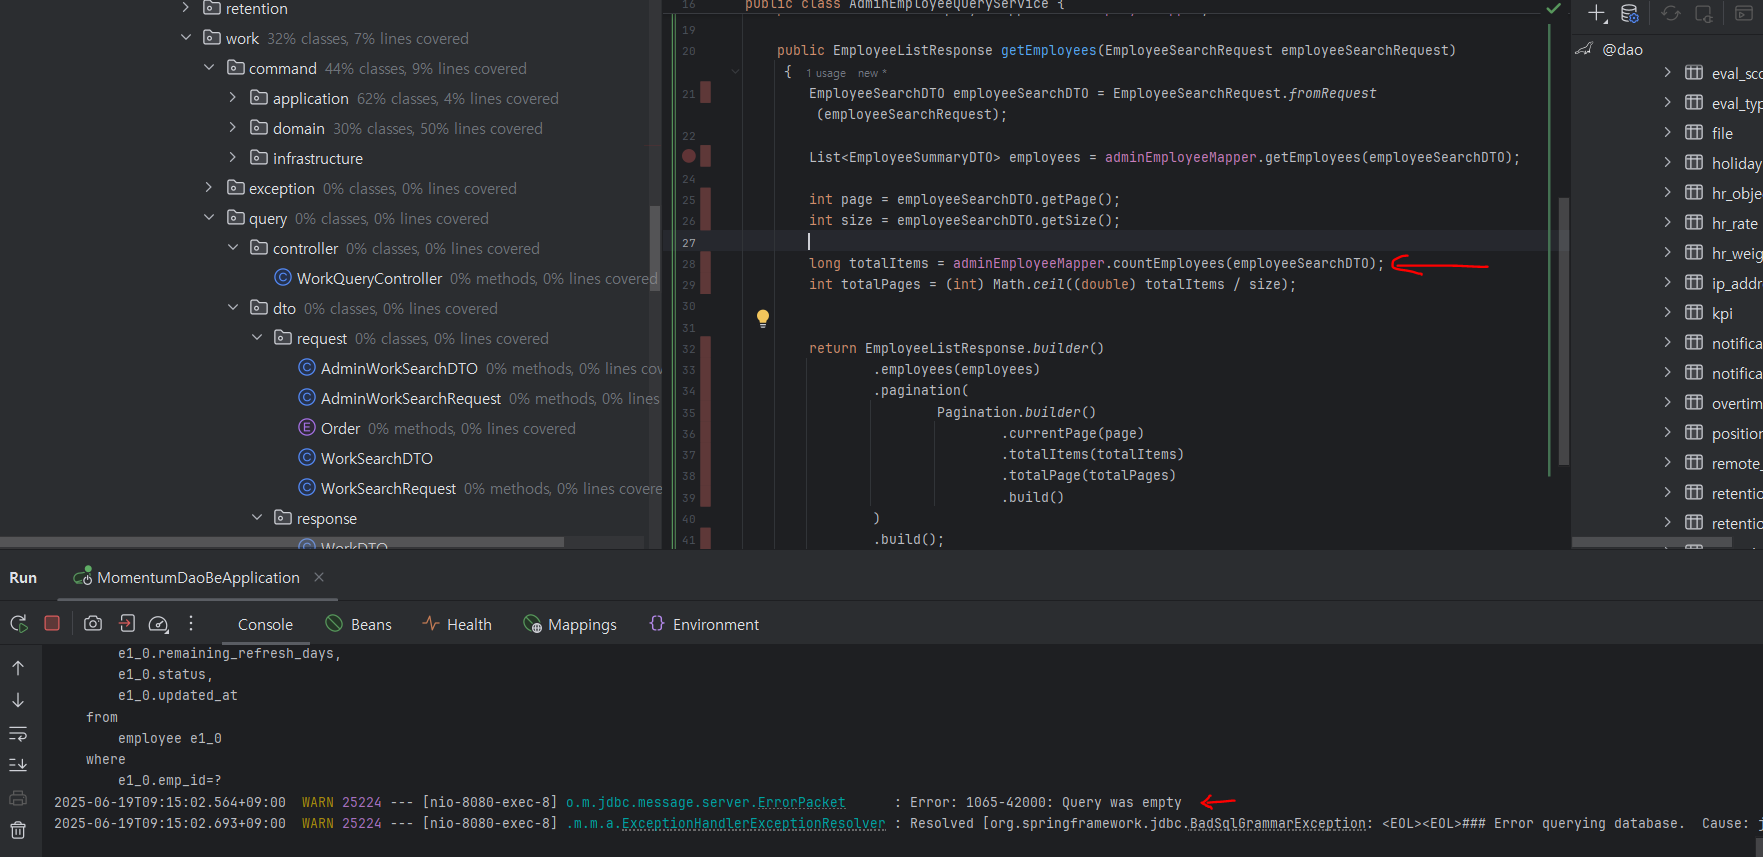Viewport: 1763px width, 857px height.
Task: Open the ExceptionHandlerExceptionResolver console link
Action: pos(753,823)
